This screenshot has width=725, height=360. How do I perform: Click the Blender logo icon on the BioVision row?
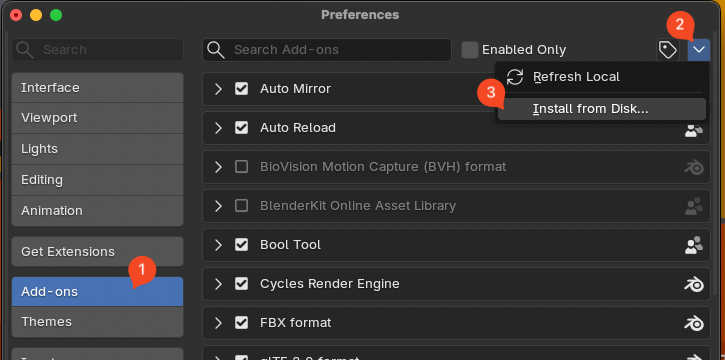[x=694, y=167]
